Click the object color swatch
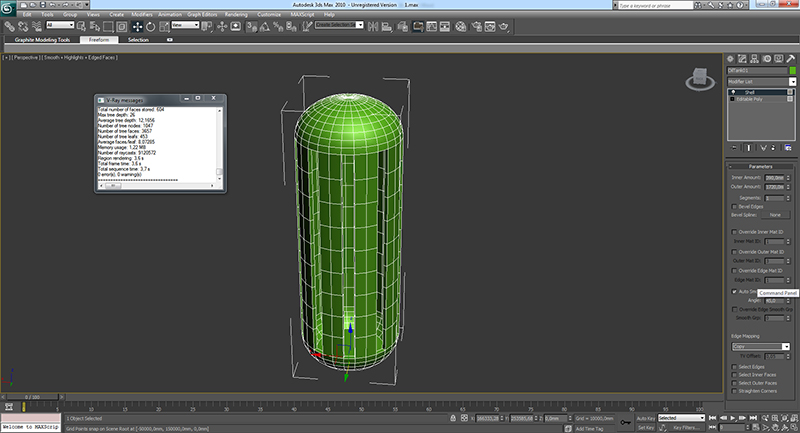The image size is (800, 433). pos(792,70)
